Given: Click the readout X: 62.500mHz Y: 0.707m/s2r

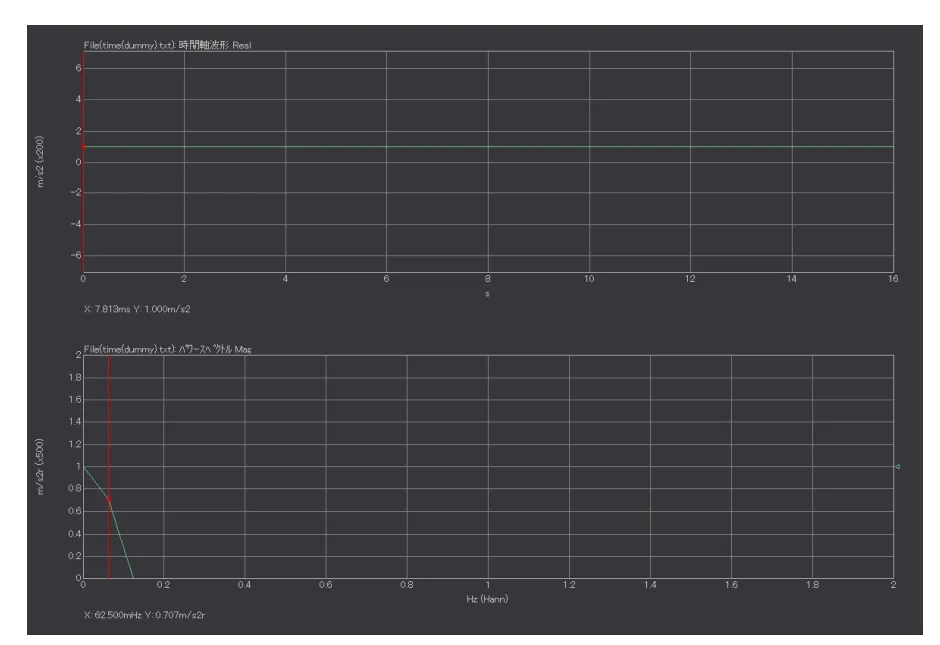Looking at the screenshot, I should pyautogui.click(x=144, y=615).
